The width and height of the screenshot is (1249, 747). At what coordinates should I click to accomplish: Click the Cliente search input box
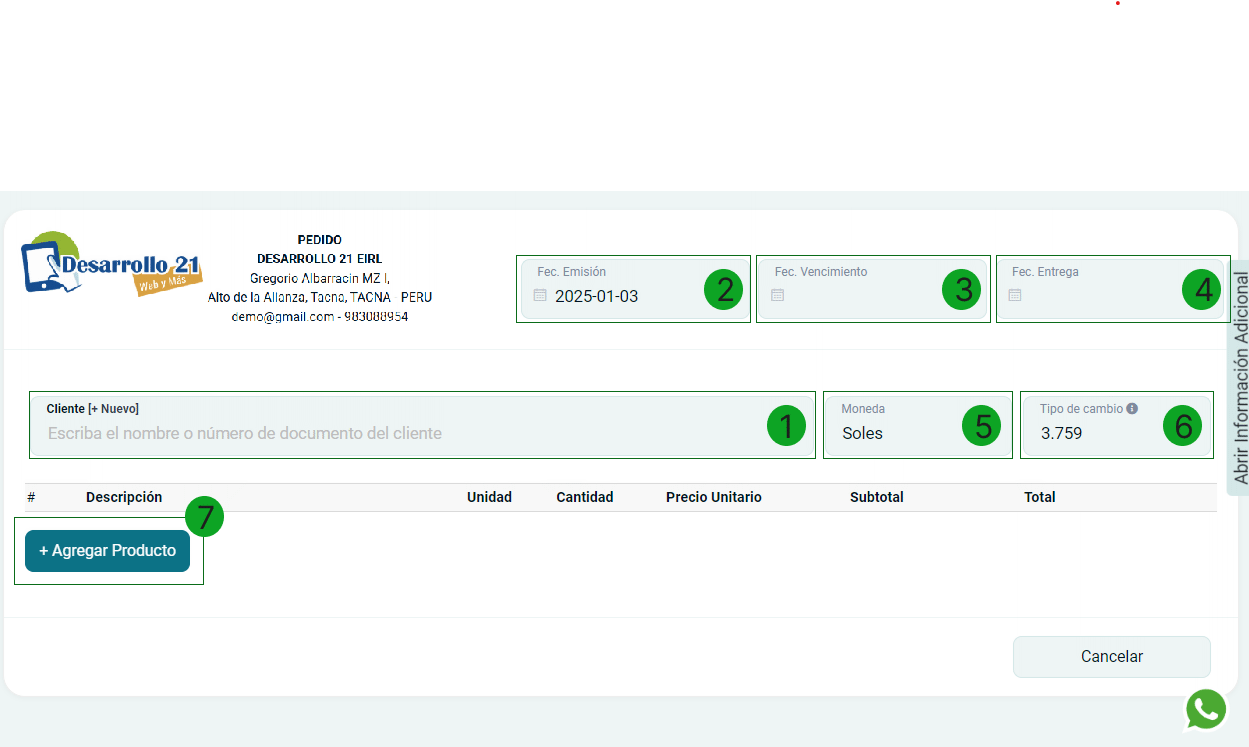point(400,433)
